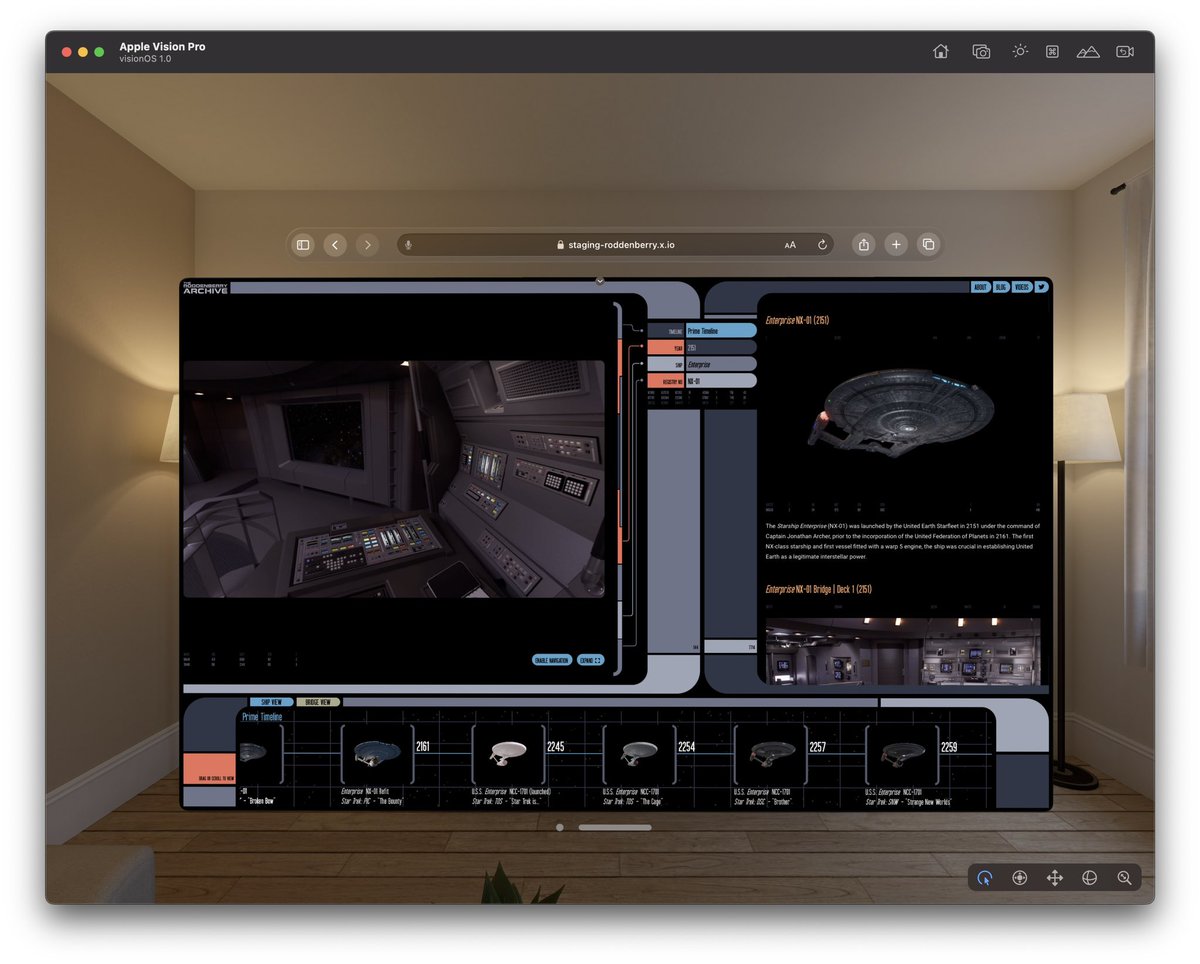Open the AA reader text options
Screen dimensions: 1200x964
coord(790,244)
